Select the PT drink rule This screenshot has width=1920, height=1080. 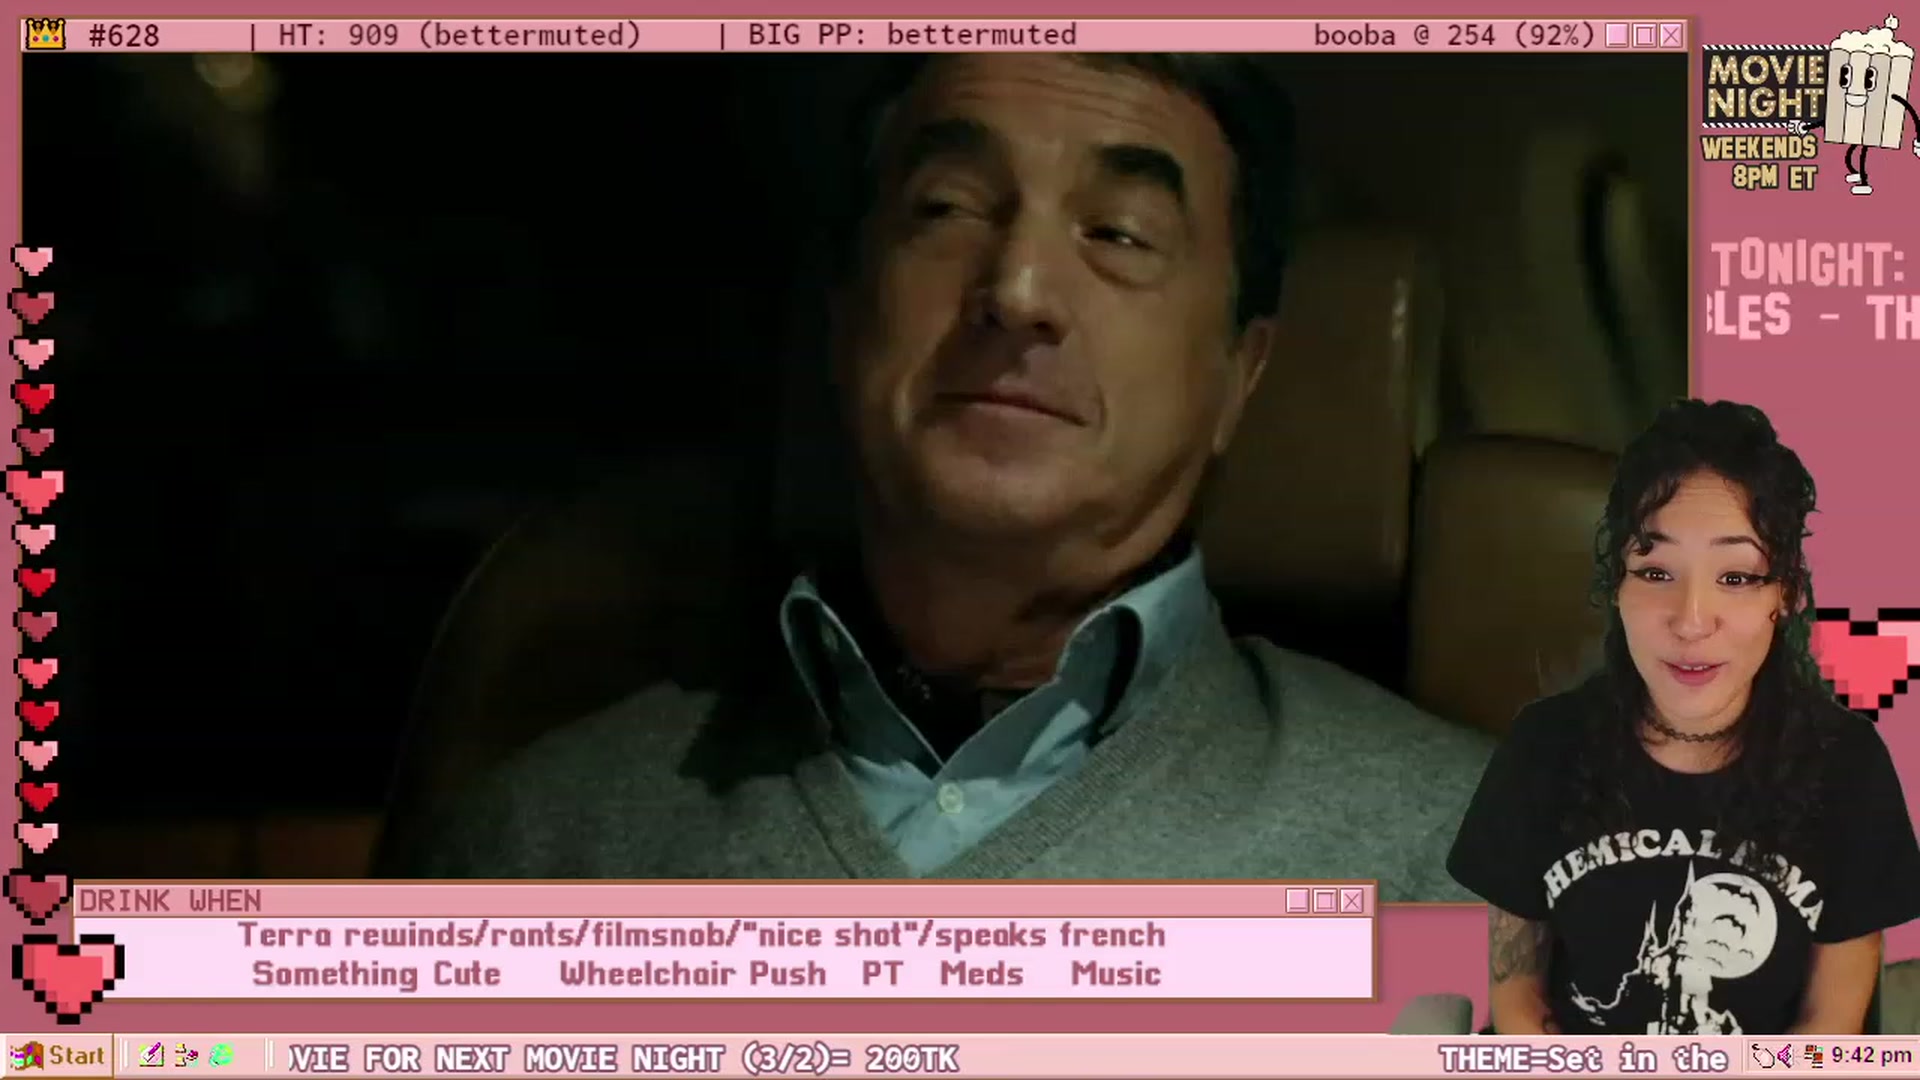[x=882, y=974]
